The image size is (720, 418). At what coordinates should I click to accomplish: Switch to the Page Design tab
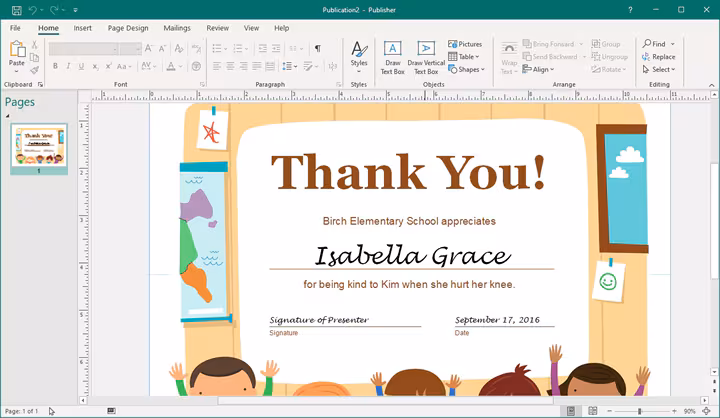coord(128,28)
